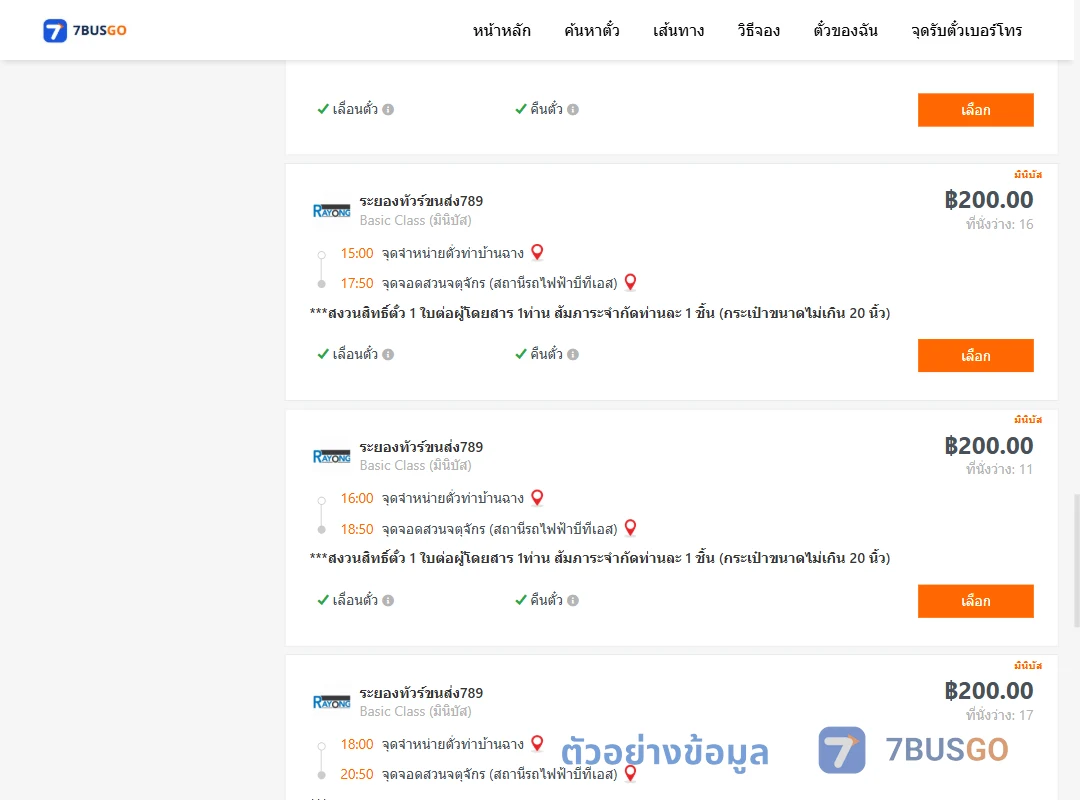The width and height of the screenshot is (1080, 800).
Task: Click Basic Class (มินิบัส) in 16:00 trip
Action: click(x=415, y=466)
